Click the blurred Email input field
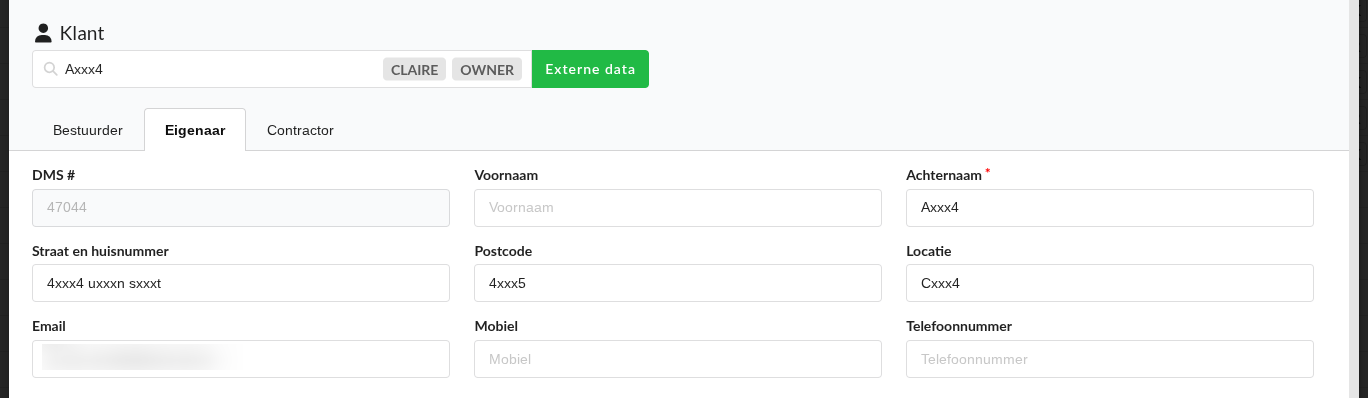 click(241, 359)
